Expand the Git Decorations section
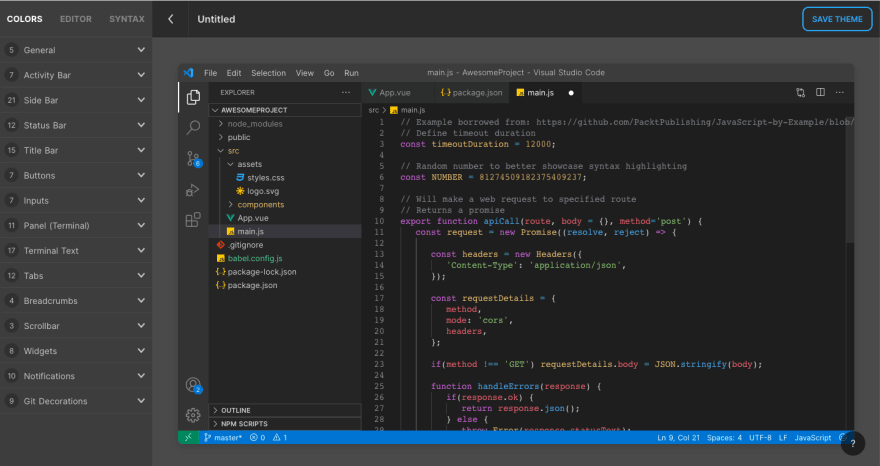This screenshot has height=466, width=880. (x=76, y=401)
